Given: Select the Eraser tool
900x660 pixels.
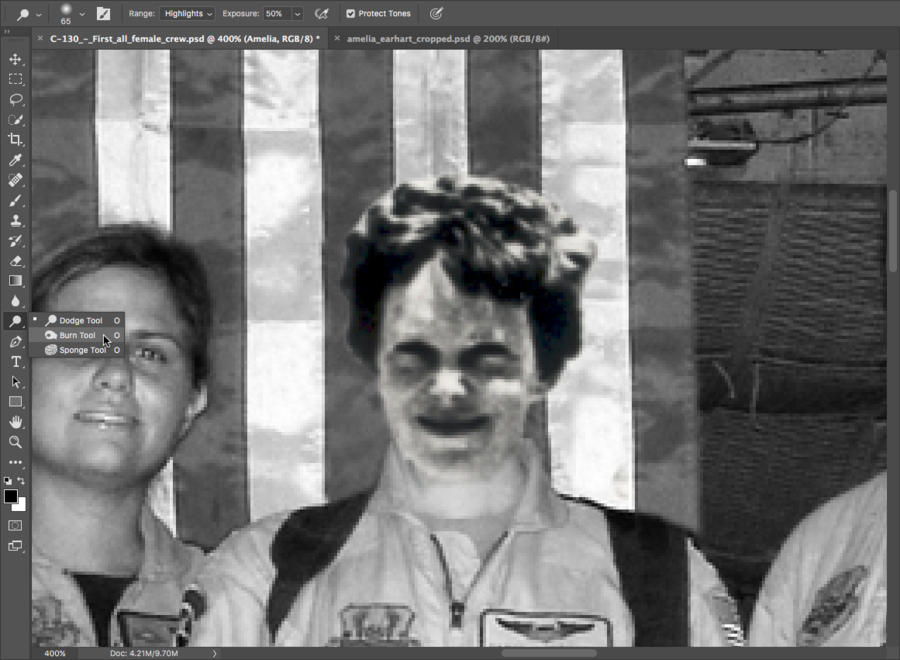Looking at the screenshot, I should (x=15, y=260).
